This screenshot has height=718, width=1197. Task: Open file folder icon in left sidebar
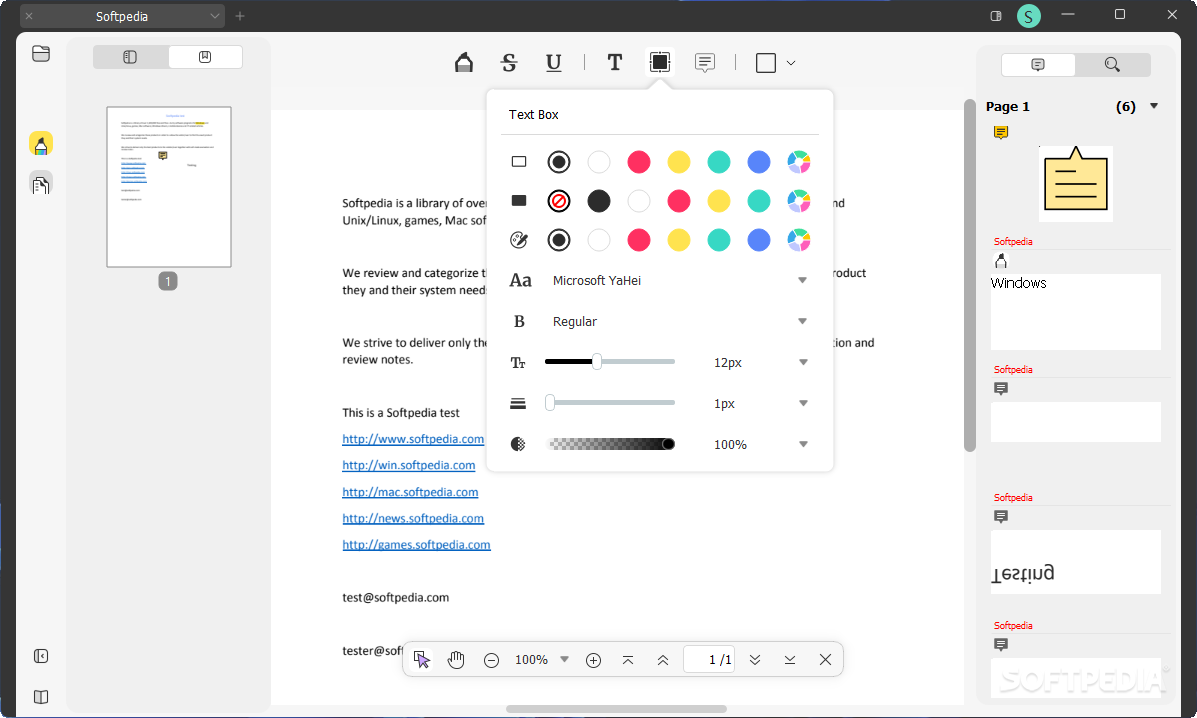pos(41,53)
